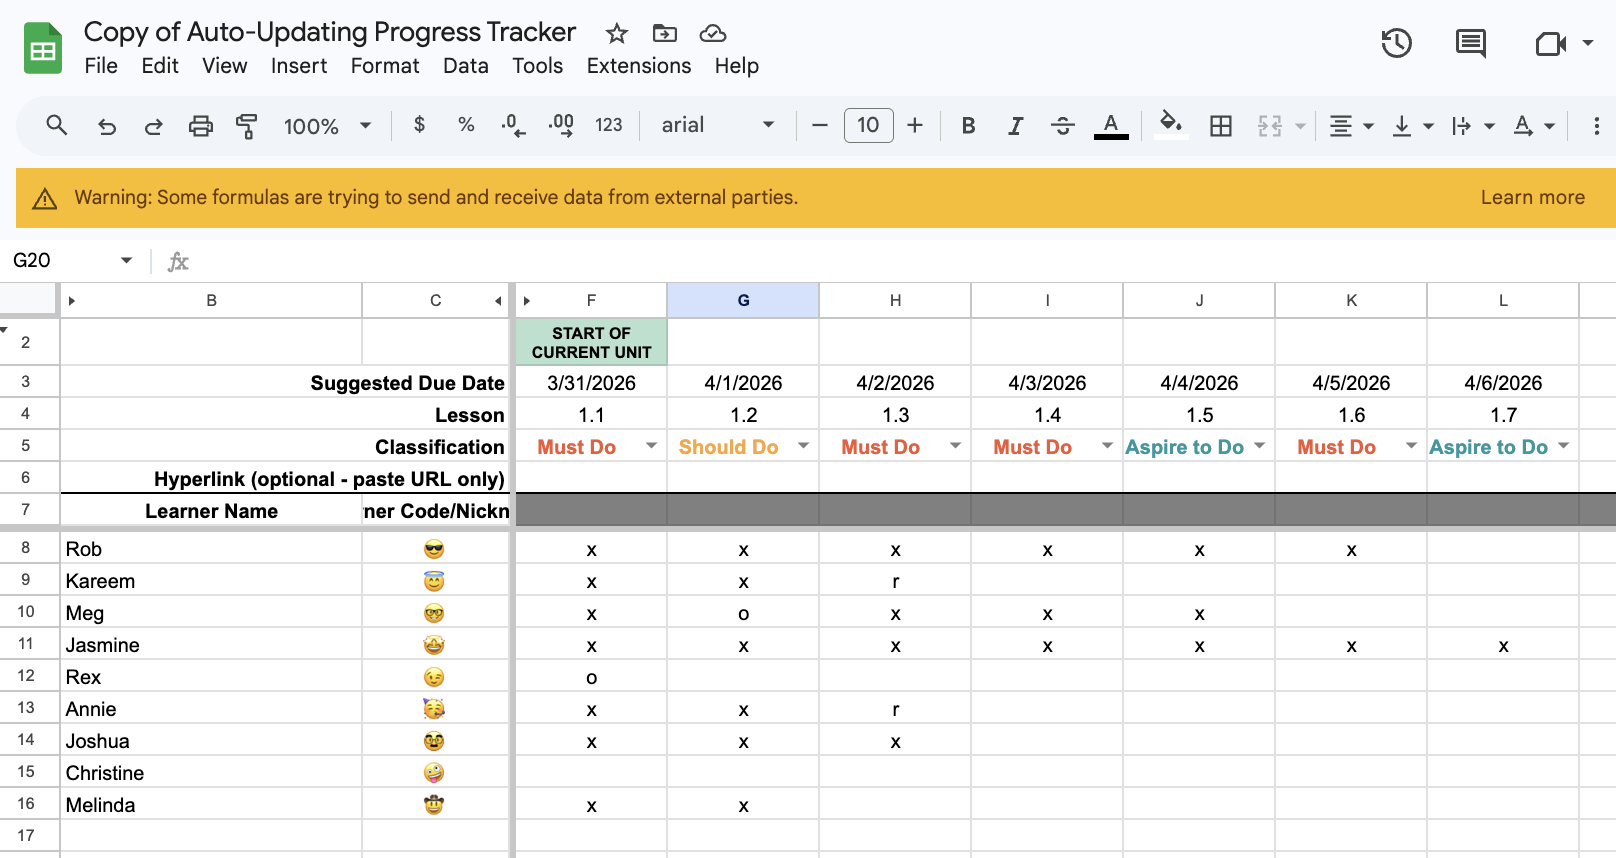Click the font size input field
This screenshot has height=858, width=1616.
868,125
